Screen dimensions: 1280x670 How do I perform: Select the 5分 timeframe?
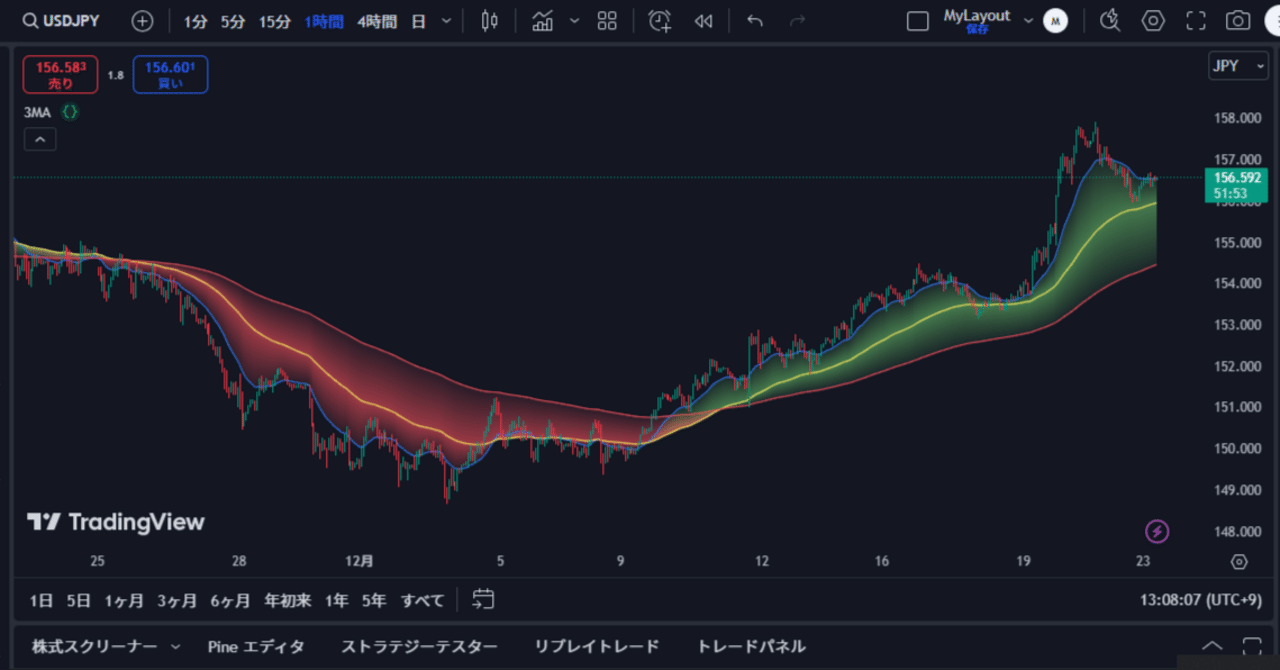pos(233,21)
